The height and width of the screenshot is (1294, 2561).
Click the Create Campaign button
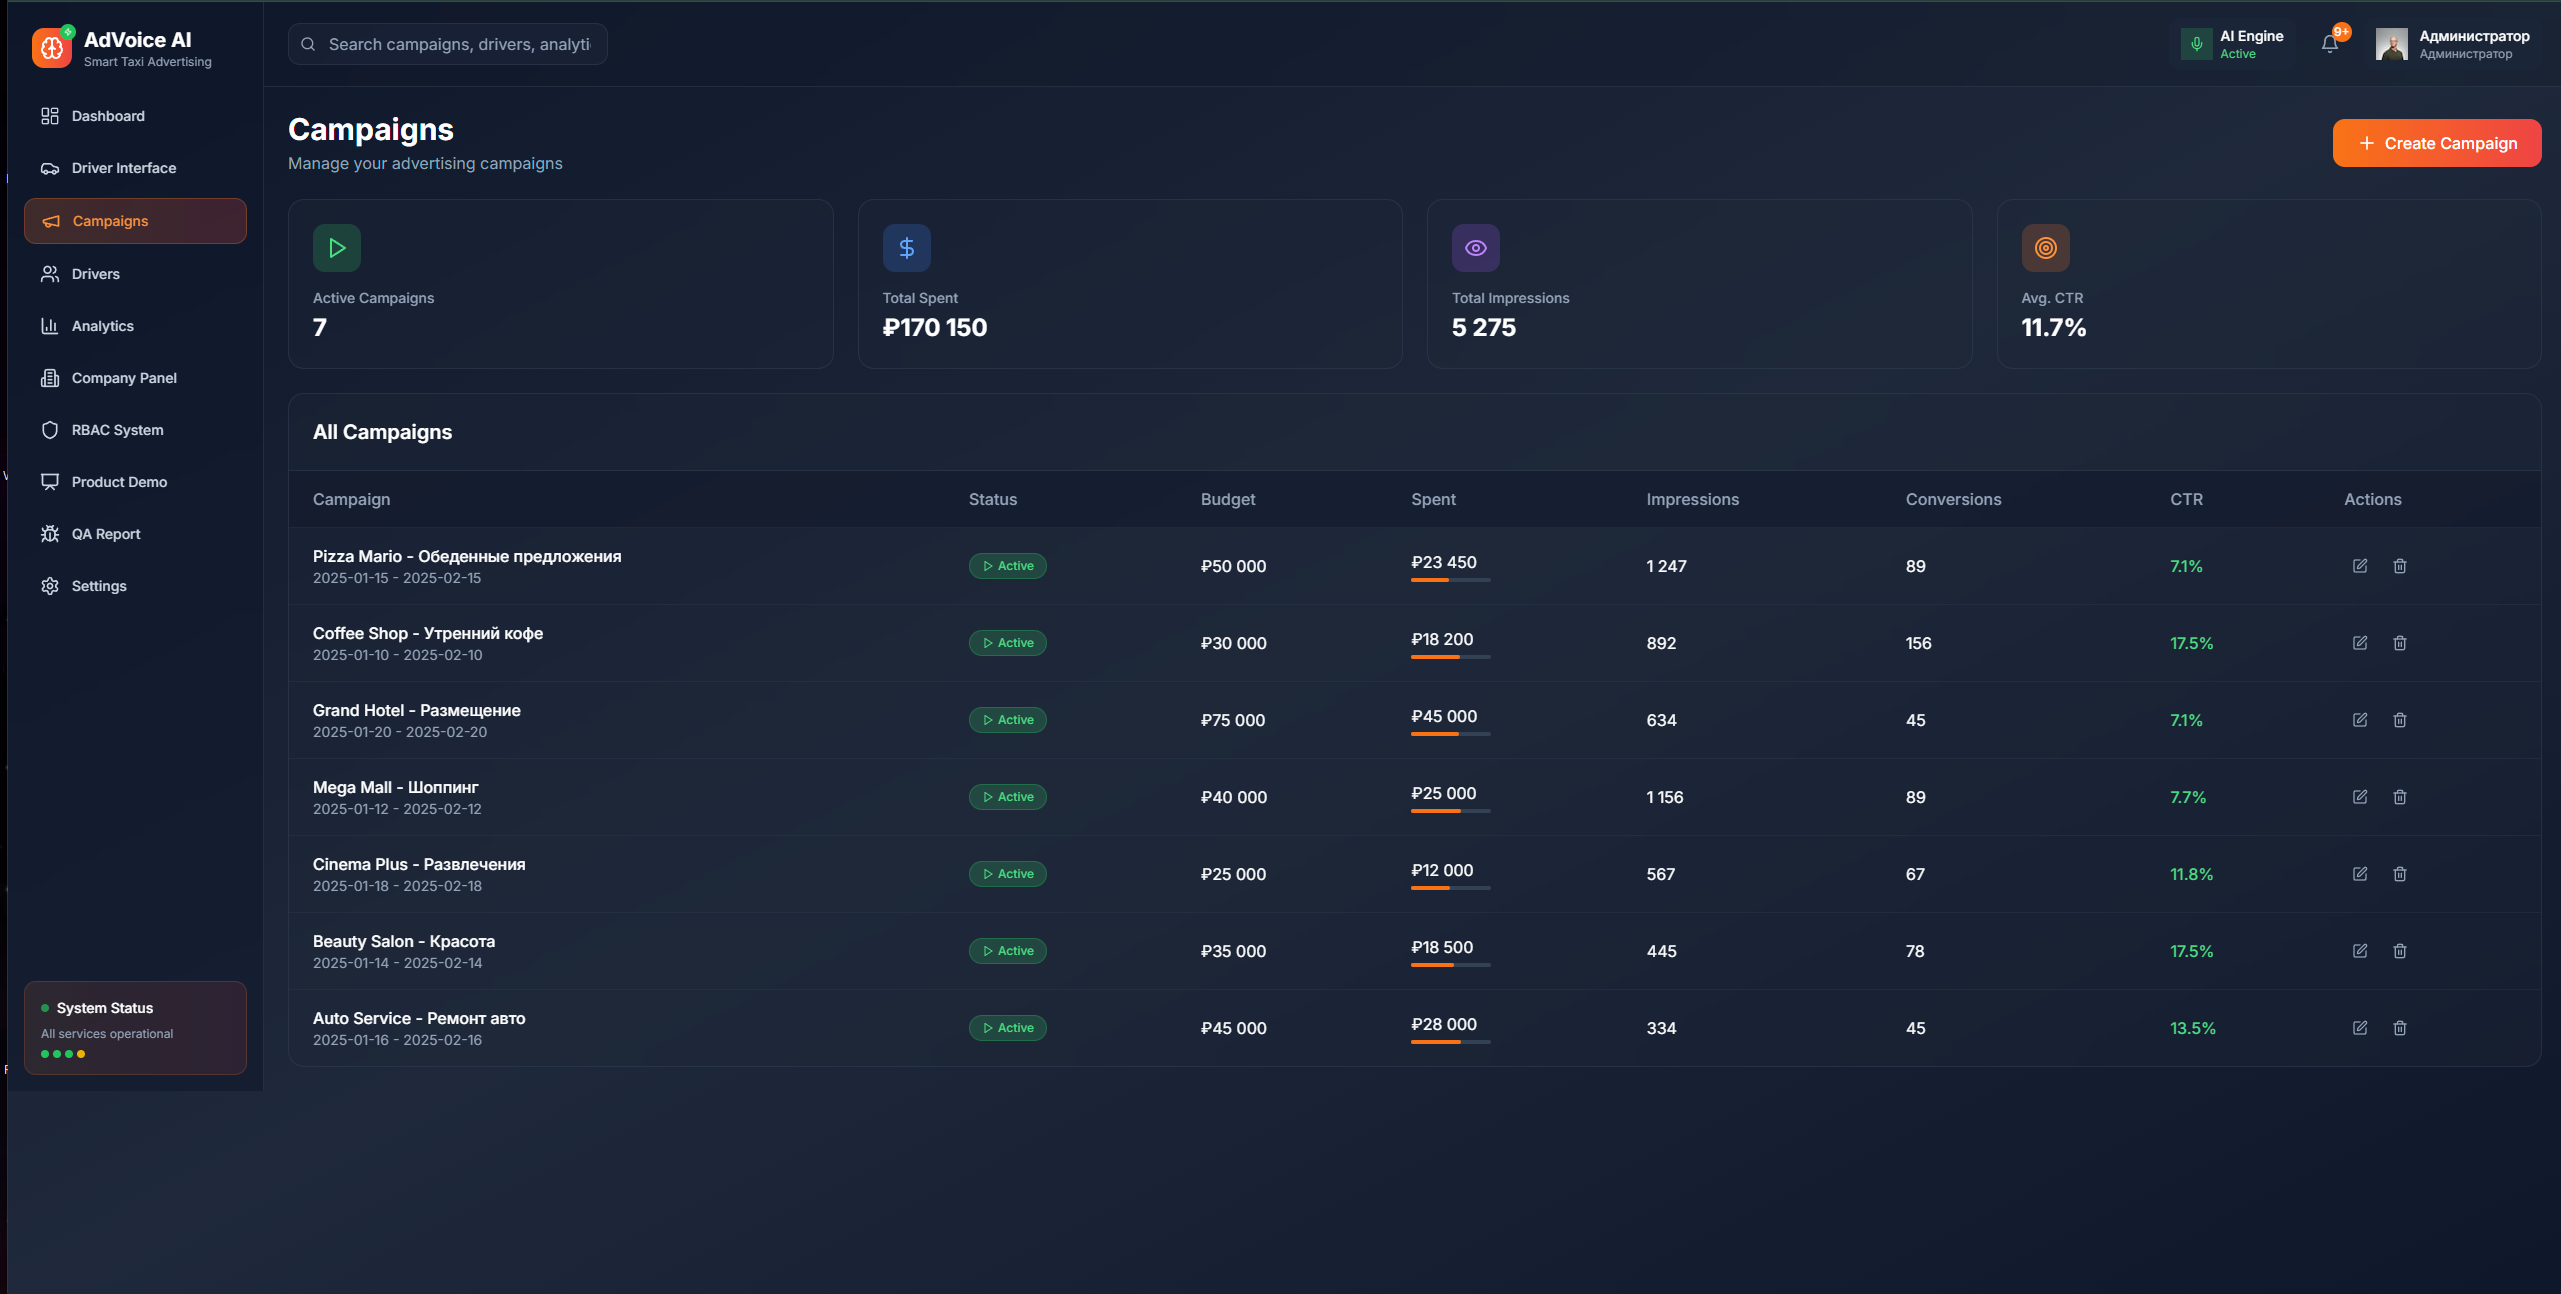[2436, 143]
